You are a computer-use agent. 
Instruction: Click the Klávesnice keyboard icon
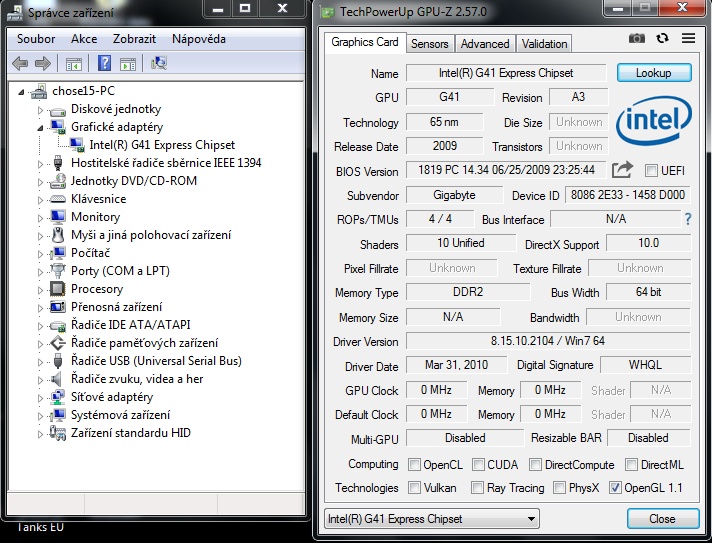tap(58, 199)
